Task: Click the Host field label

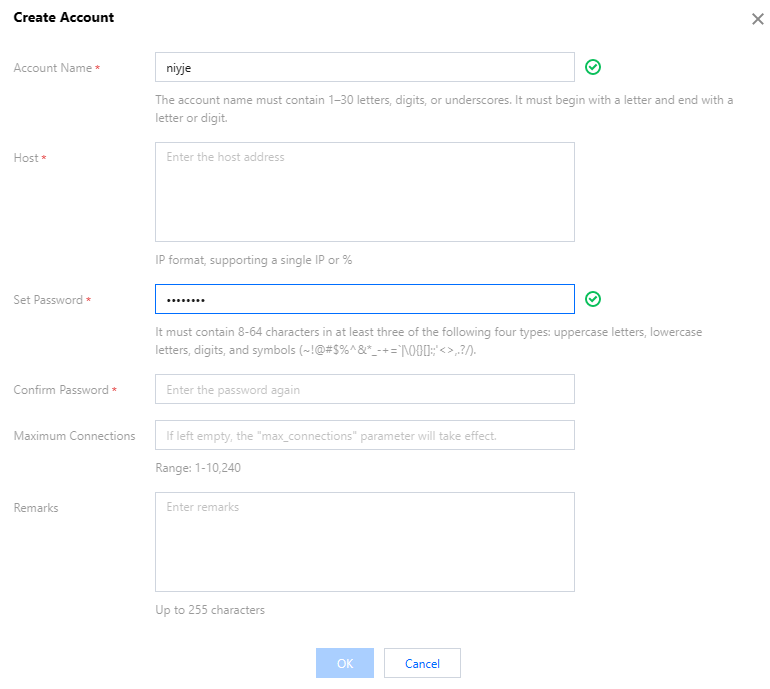Action: point(26,158)
